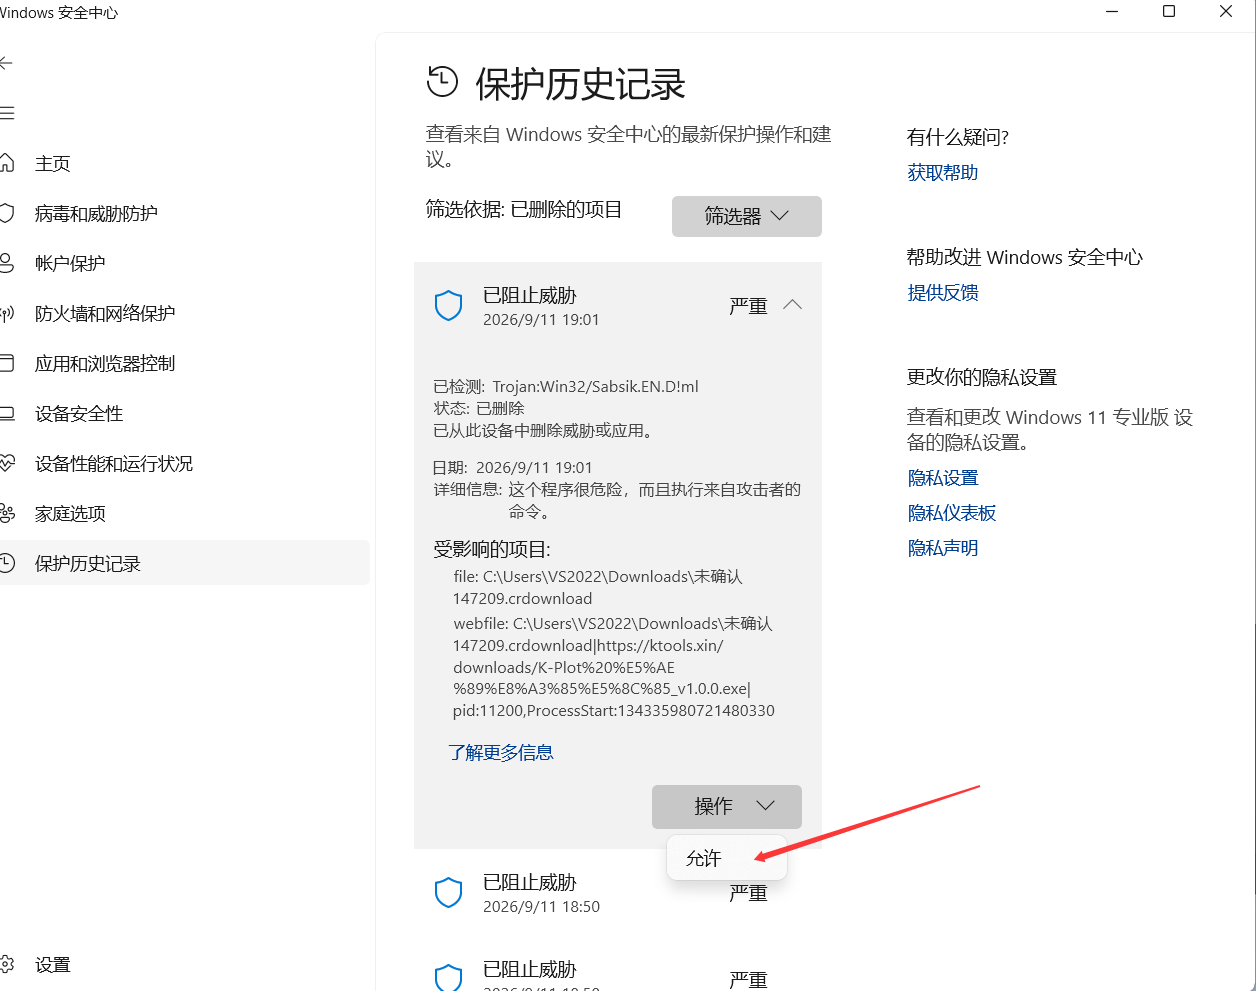Image resolution: width=1256 pixels, height=991 pixels.
Task: Open the 隐私声明 link
Action: click(943, 548)
